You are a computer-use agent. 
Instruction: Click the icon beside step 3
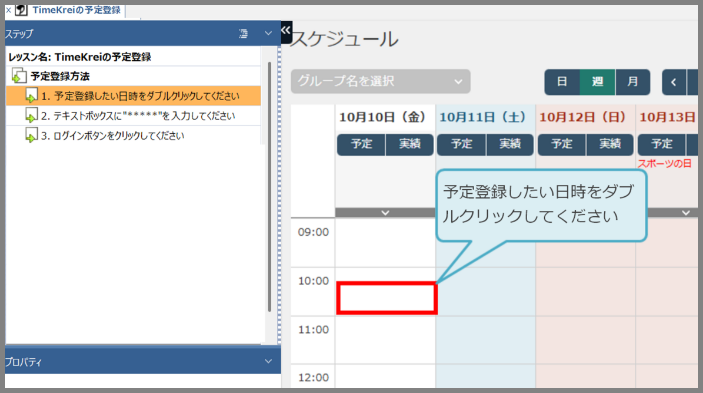coord(31,135)
